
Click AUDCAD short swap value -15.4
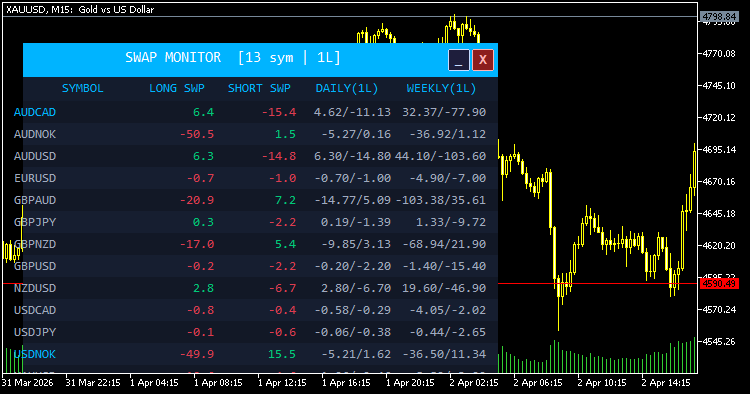tap(279, 112)
